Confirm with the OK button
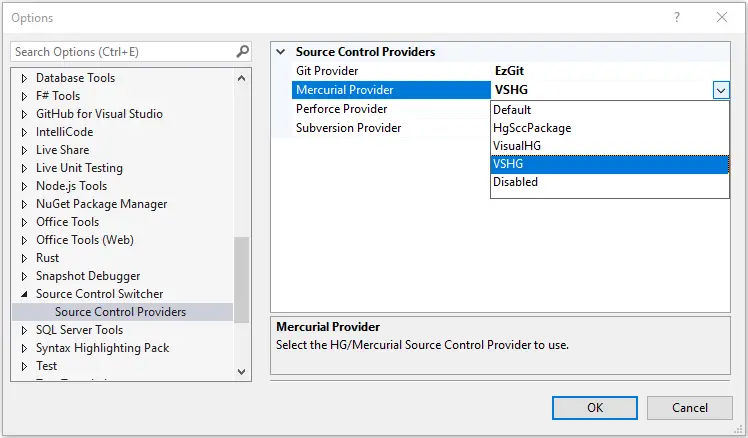This screenshot has height=438, width=748. click(x=594, y=408)
